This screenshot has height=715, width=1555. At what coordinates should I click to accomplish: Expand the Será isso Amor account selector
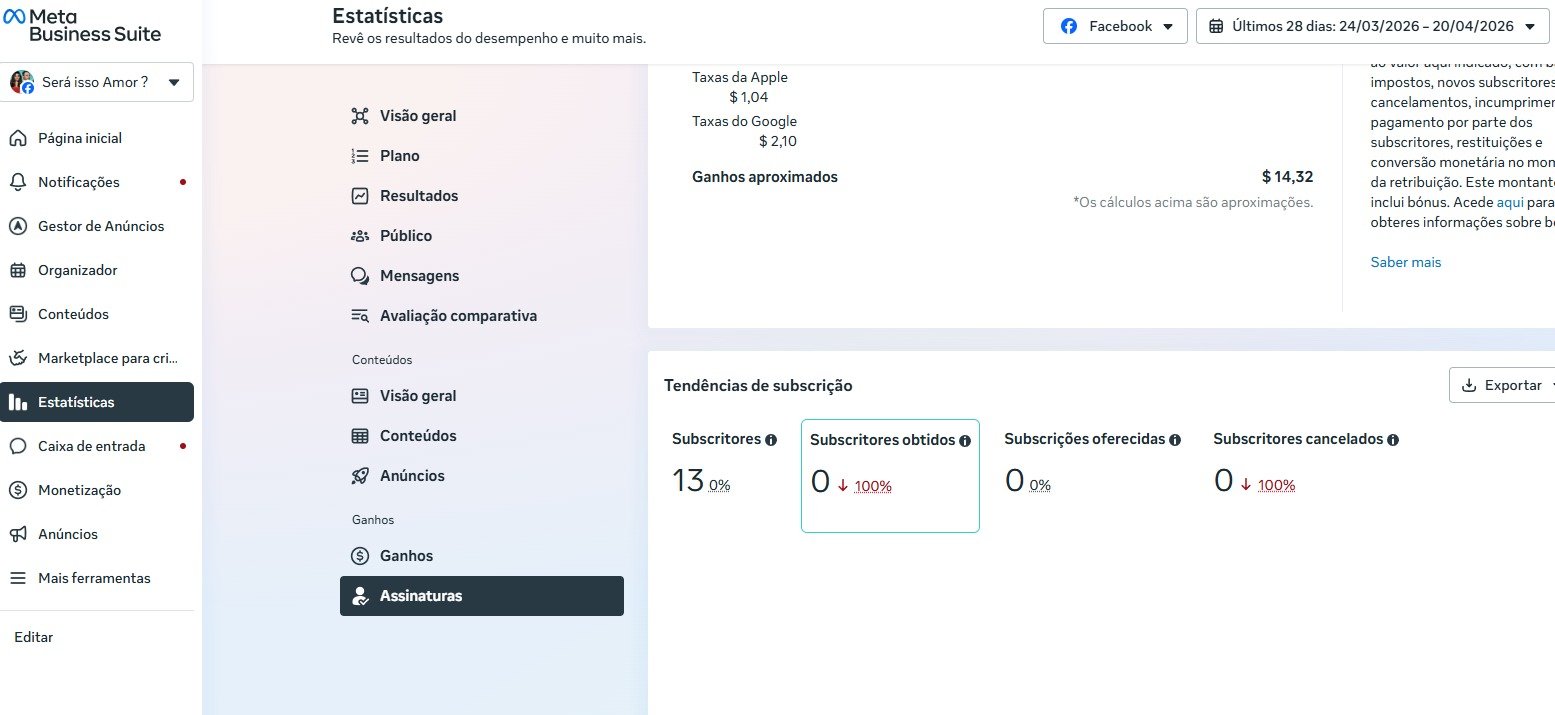coord(97,82)
